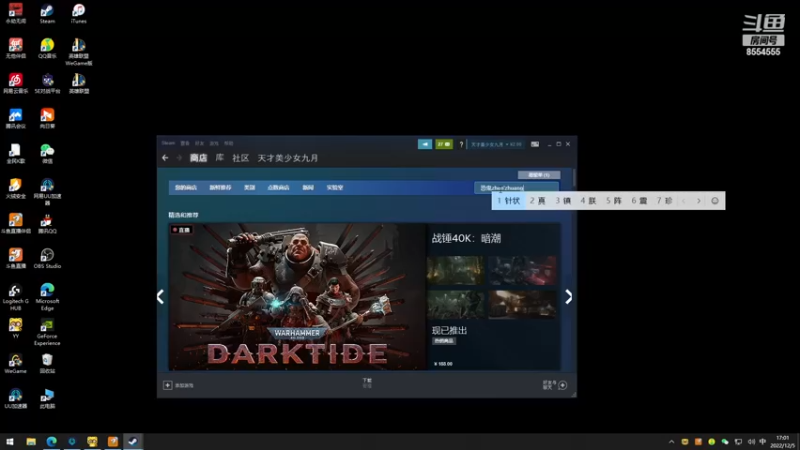
Task: Open the 天才美少女九月 profile tab
Action: tap(288, 158)
